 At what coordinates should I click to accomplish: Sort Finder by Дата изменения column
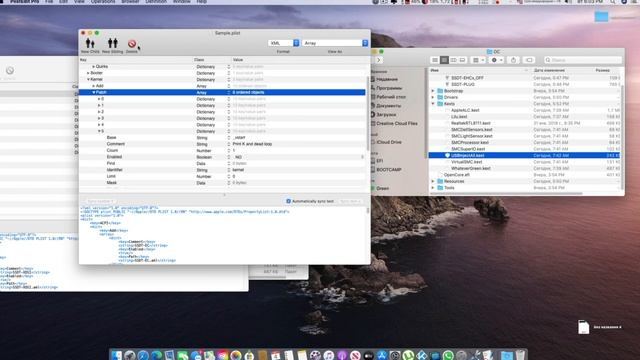(549, 70)
